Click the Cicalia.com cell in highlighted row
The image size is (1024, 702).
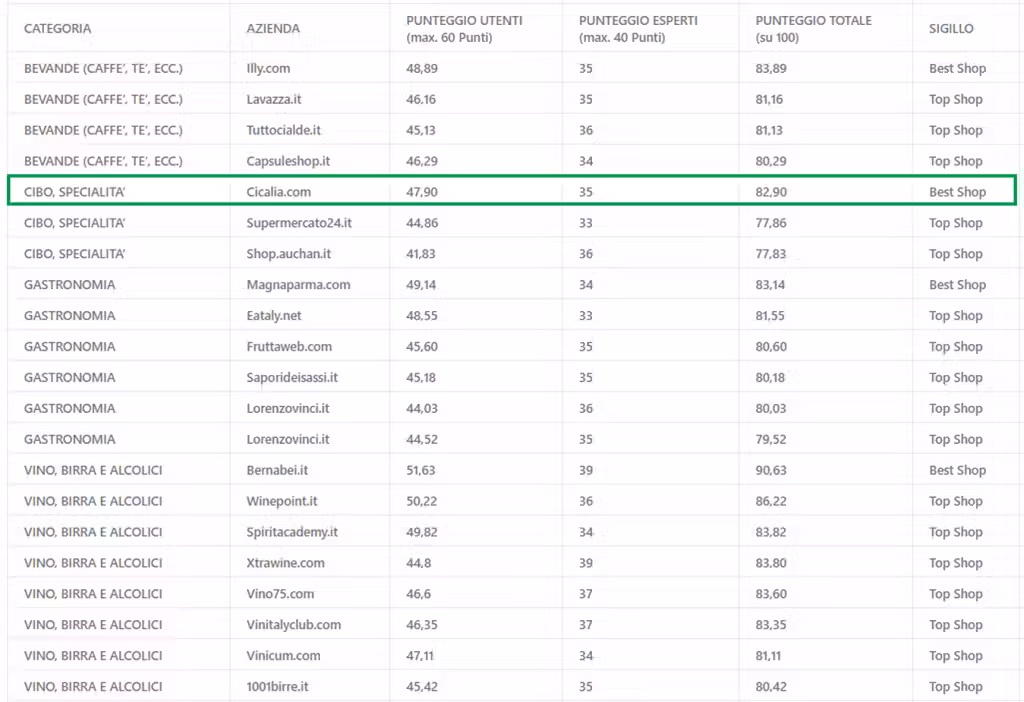pyautogui.click(x=278, y=192)
